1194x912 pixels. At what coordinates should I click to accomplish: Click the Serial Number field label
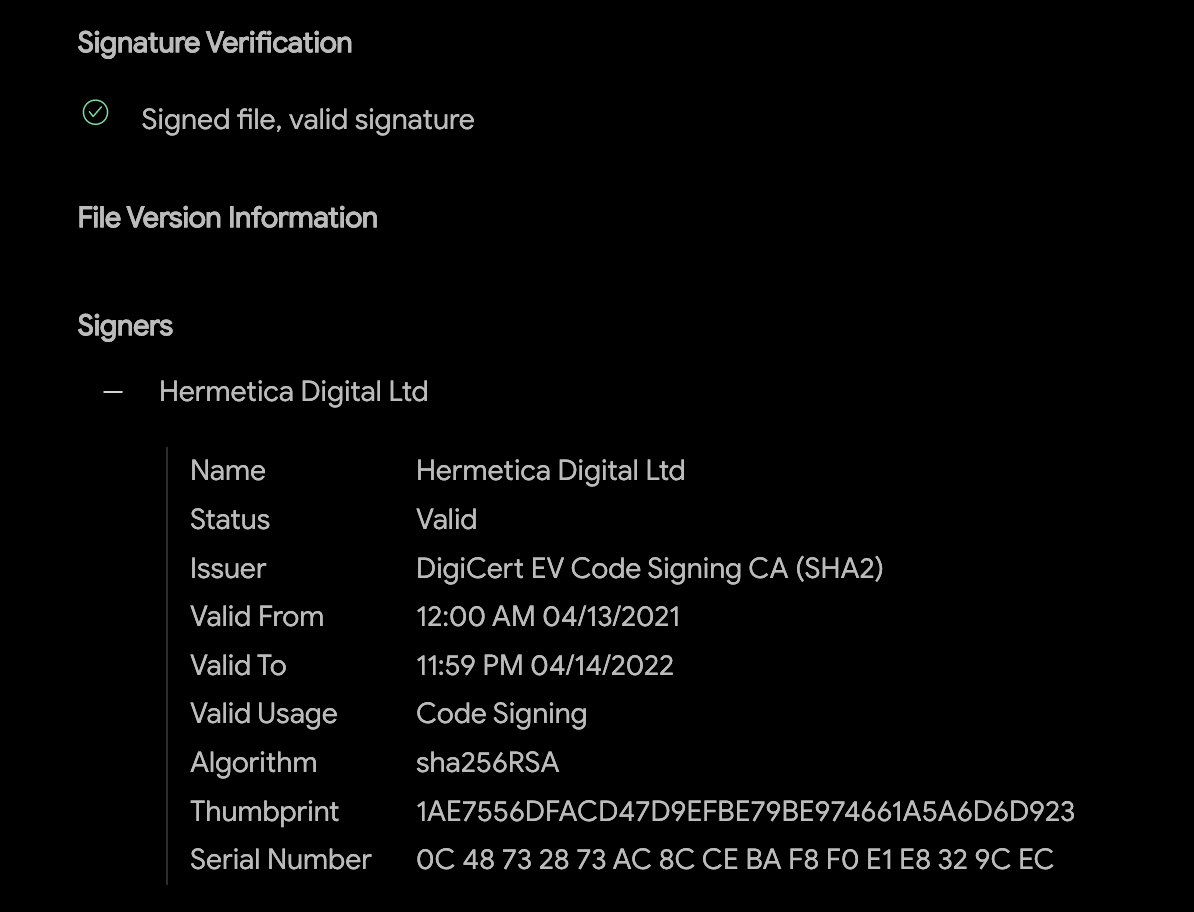[281, 860]
